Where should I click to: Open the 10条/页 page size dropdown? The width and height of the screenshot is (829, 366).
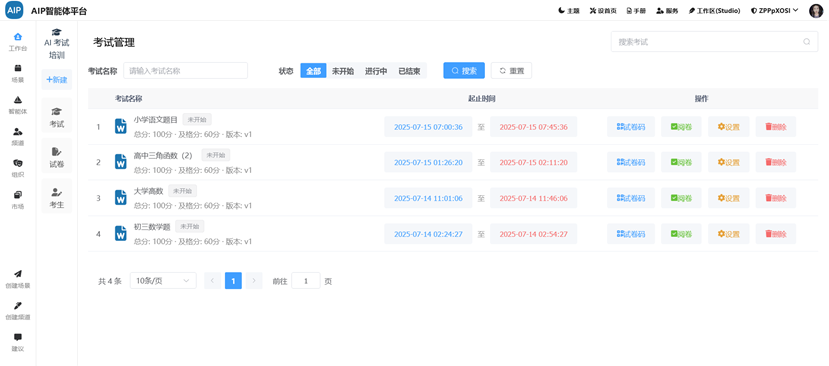coord(163,281)
